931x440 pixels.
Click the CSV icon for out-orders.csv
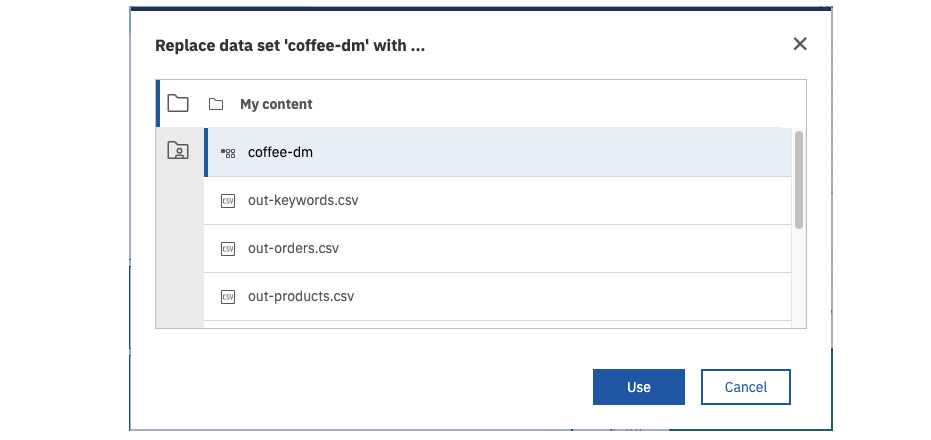click(x=228, y=249)
